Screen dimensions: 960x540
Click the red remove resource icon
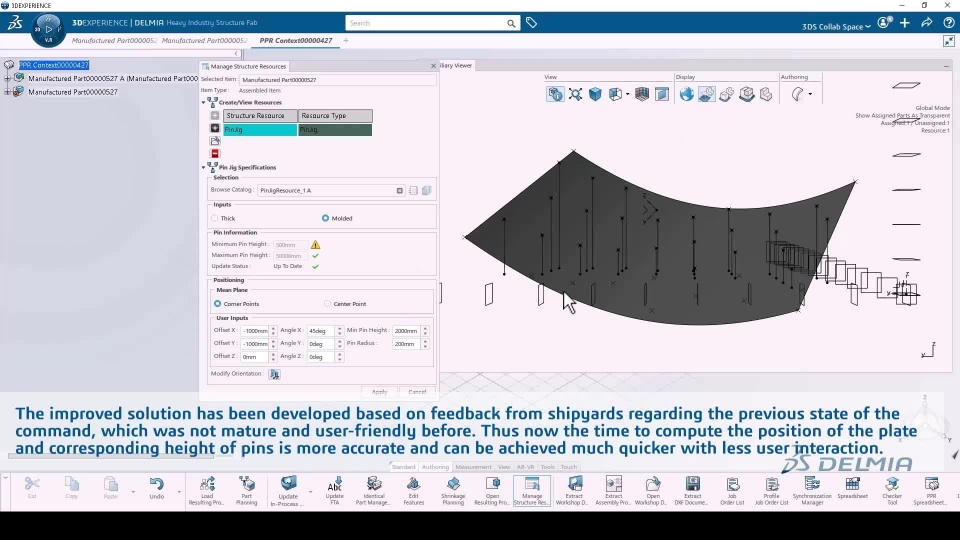pyautogui.click(x=215, y=154)
